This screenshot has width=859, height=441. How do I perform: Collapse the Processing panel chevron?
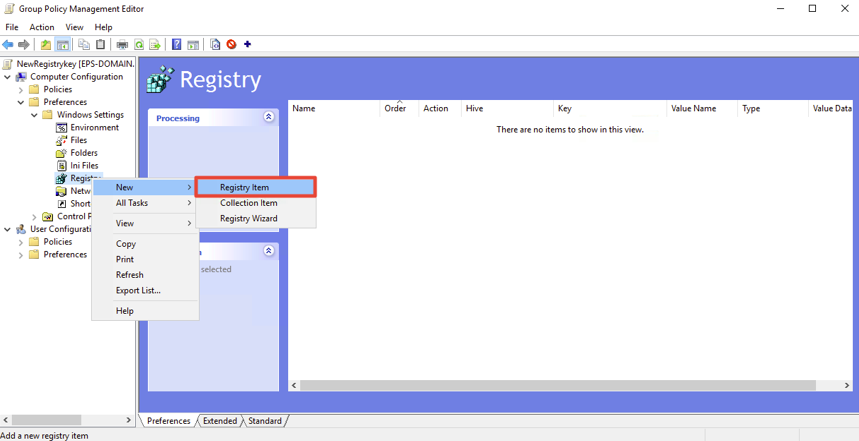pyautogui.click(x=268, y=117)
